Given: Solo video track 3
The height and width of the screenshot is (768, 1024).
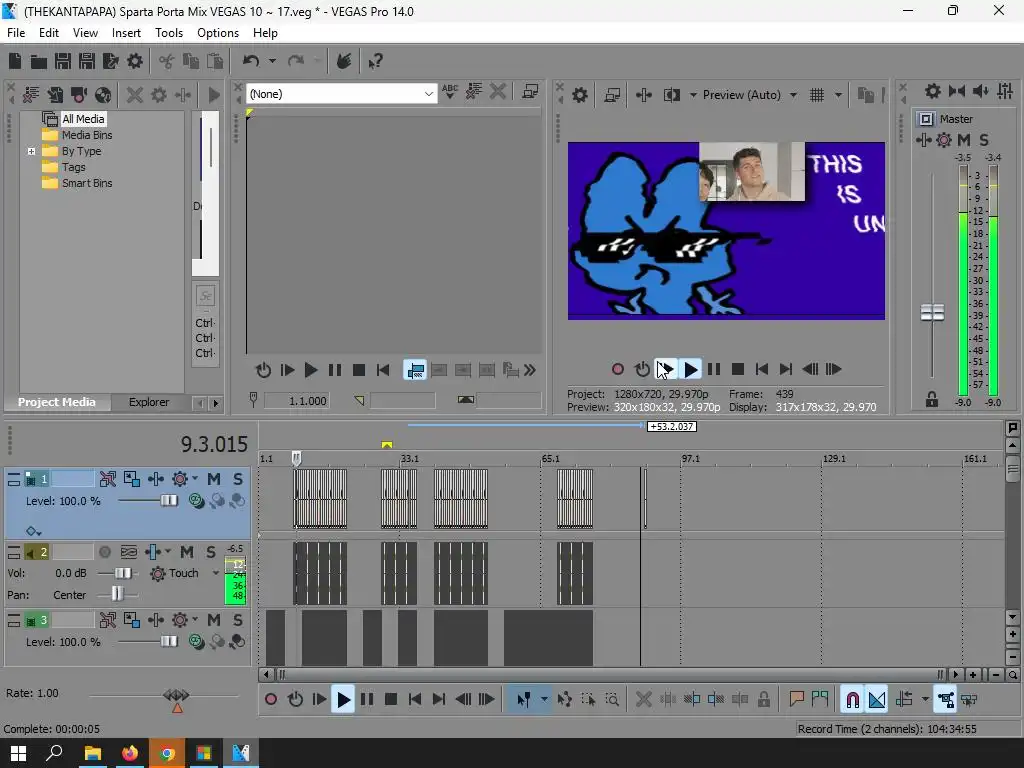Looking at the screenshot, I should tap(238, 620).
